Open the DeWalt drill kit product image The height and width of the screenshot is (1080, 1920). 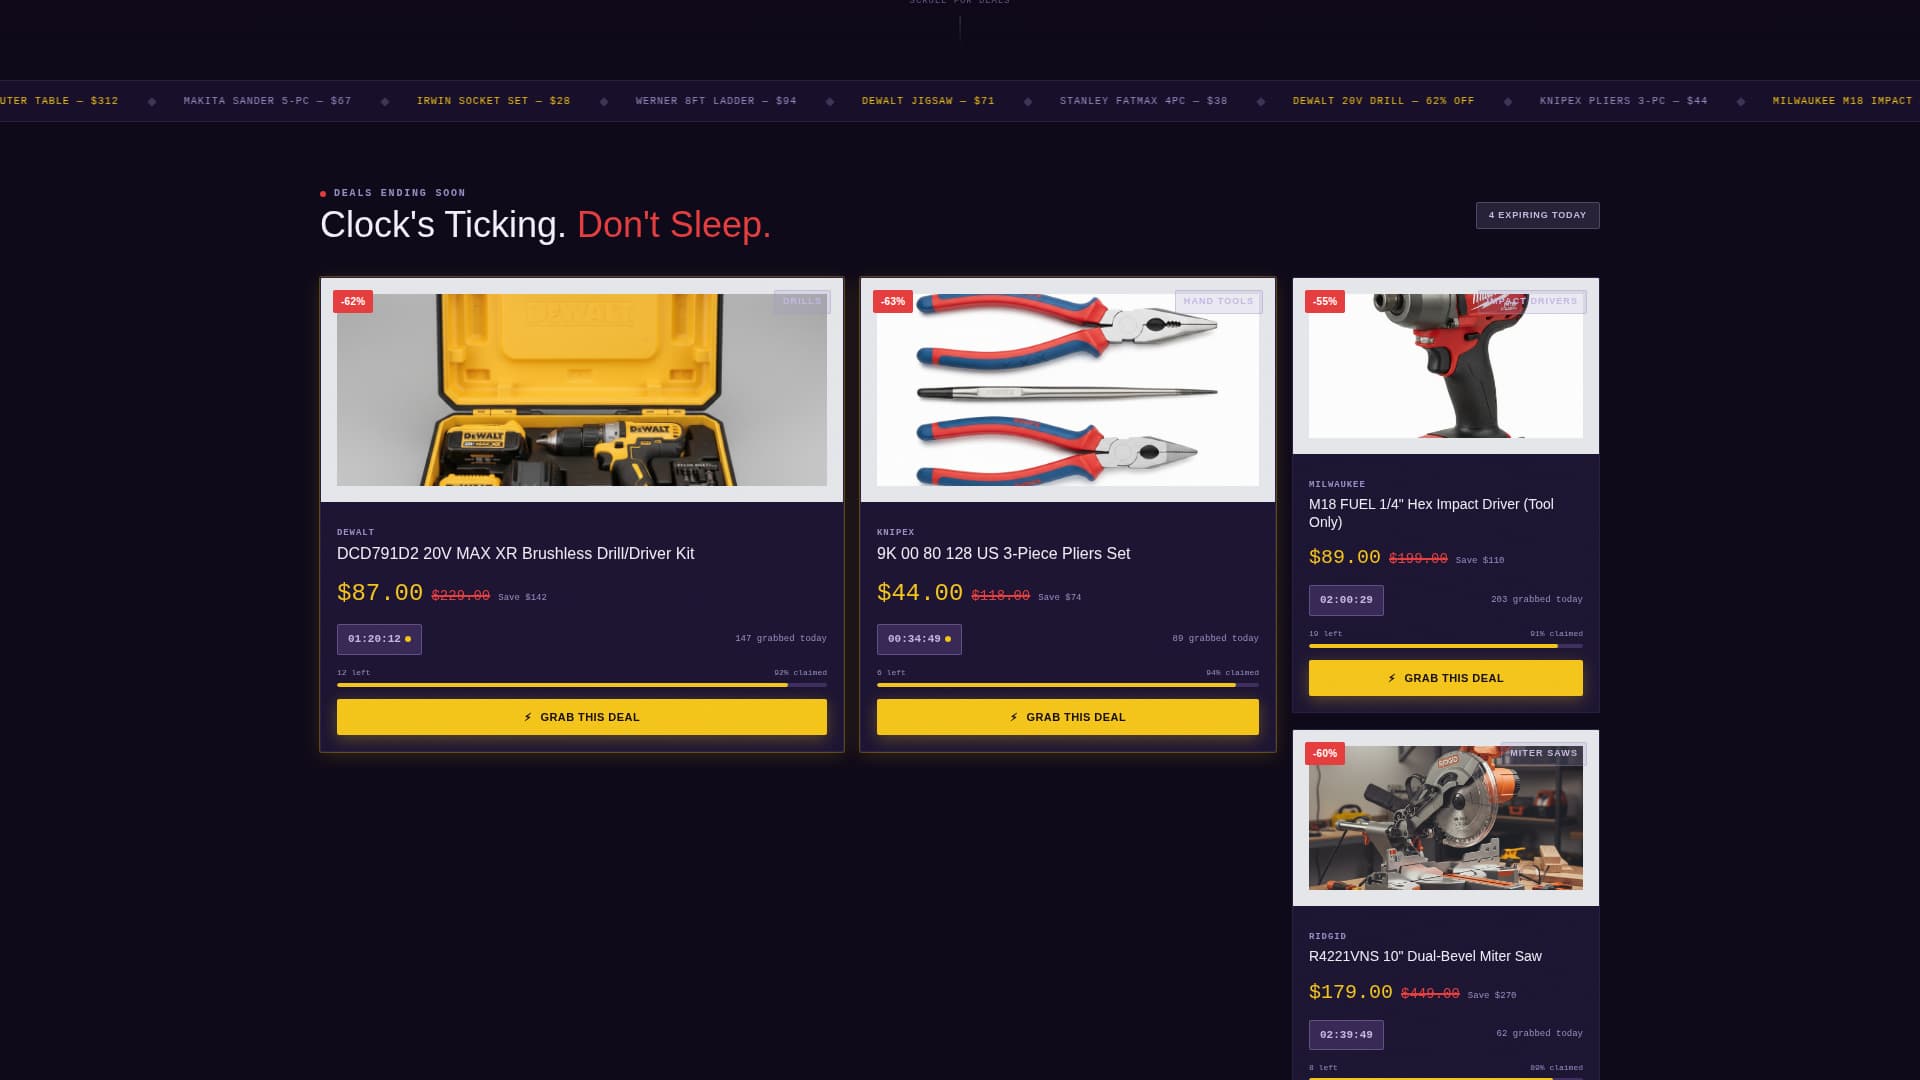pos(581,390)
